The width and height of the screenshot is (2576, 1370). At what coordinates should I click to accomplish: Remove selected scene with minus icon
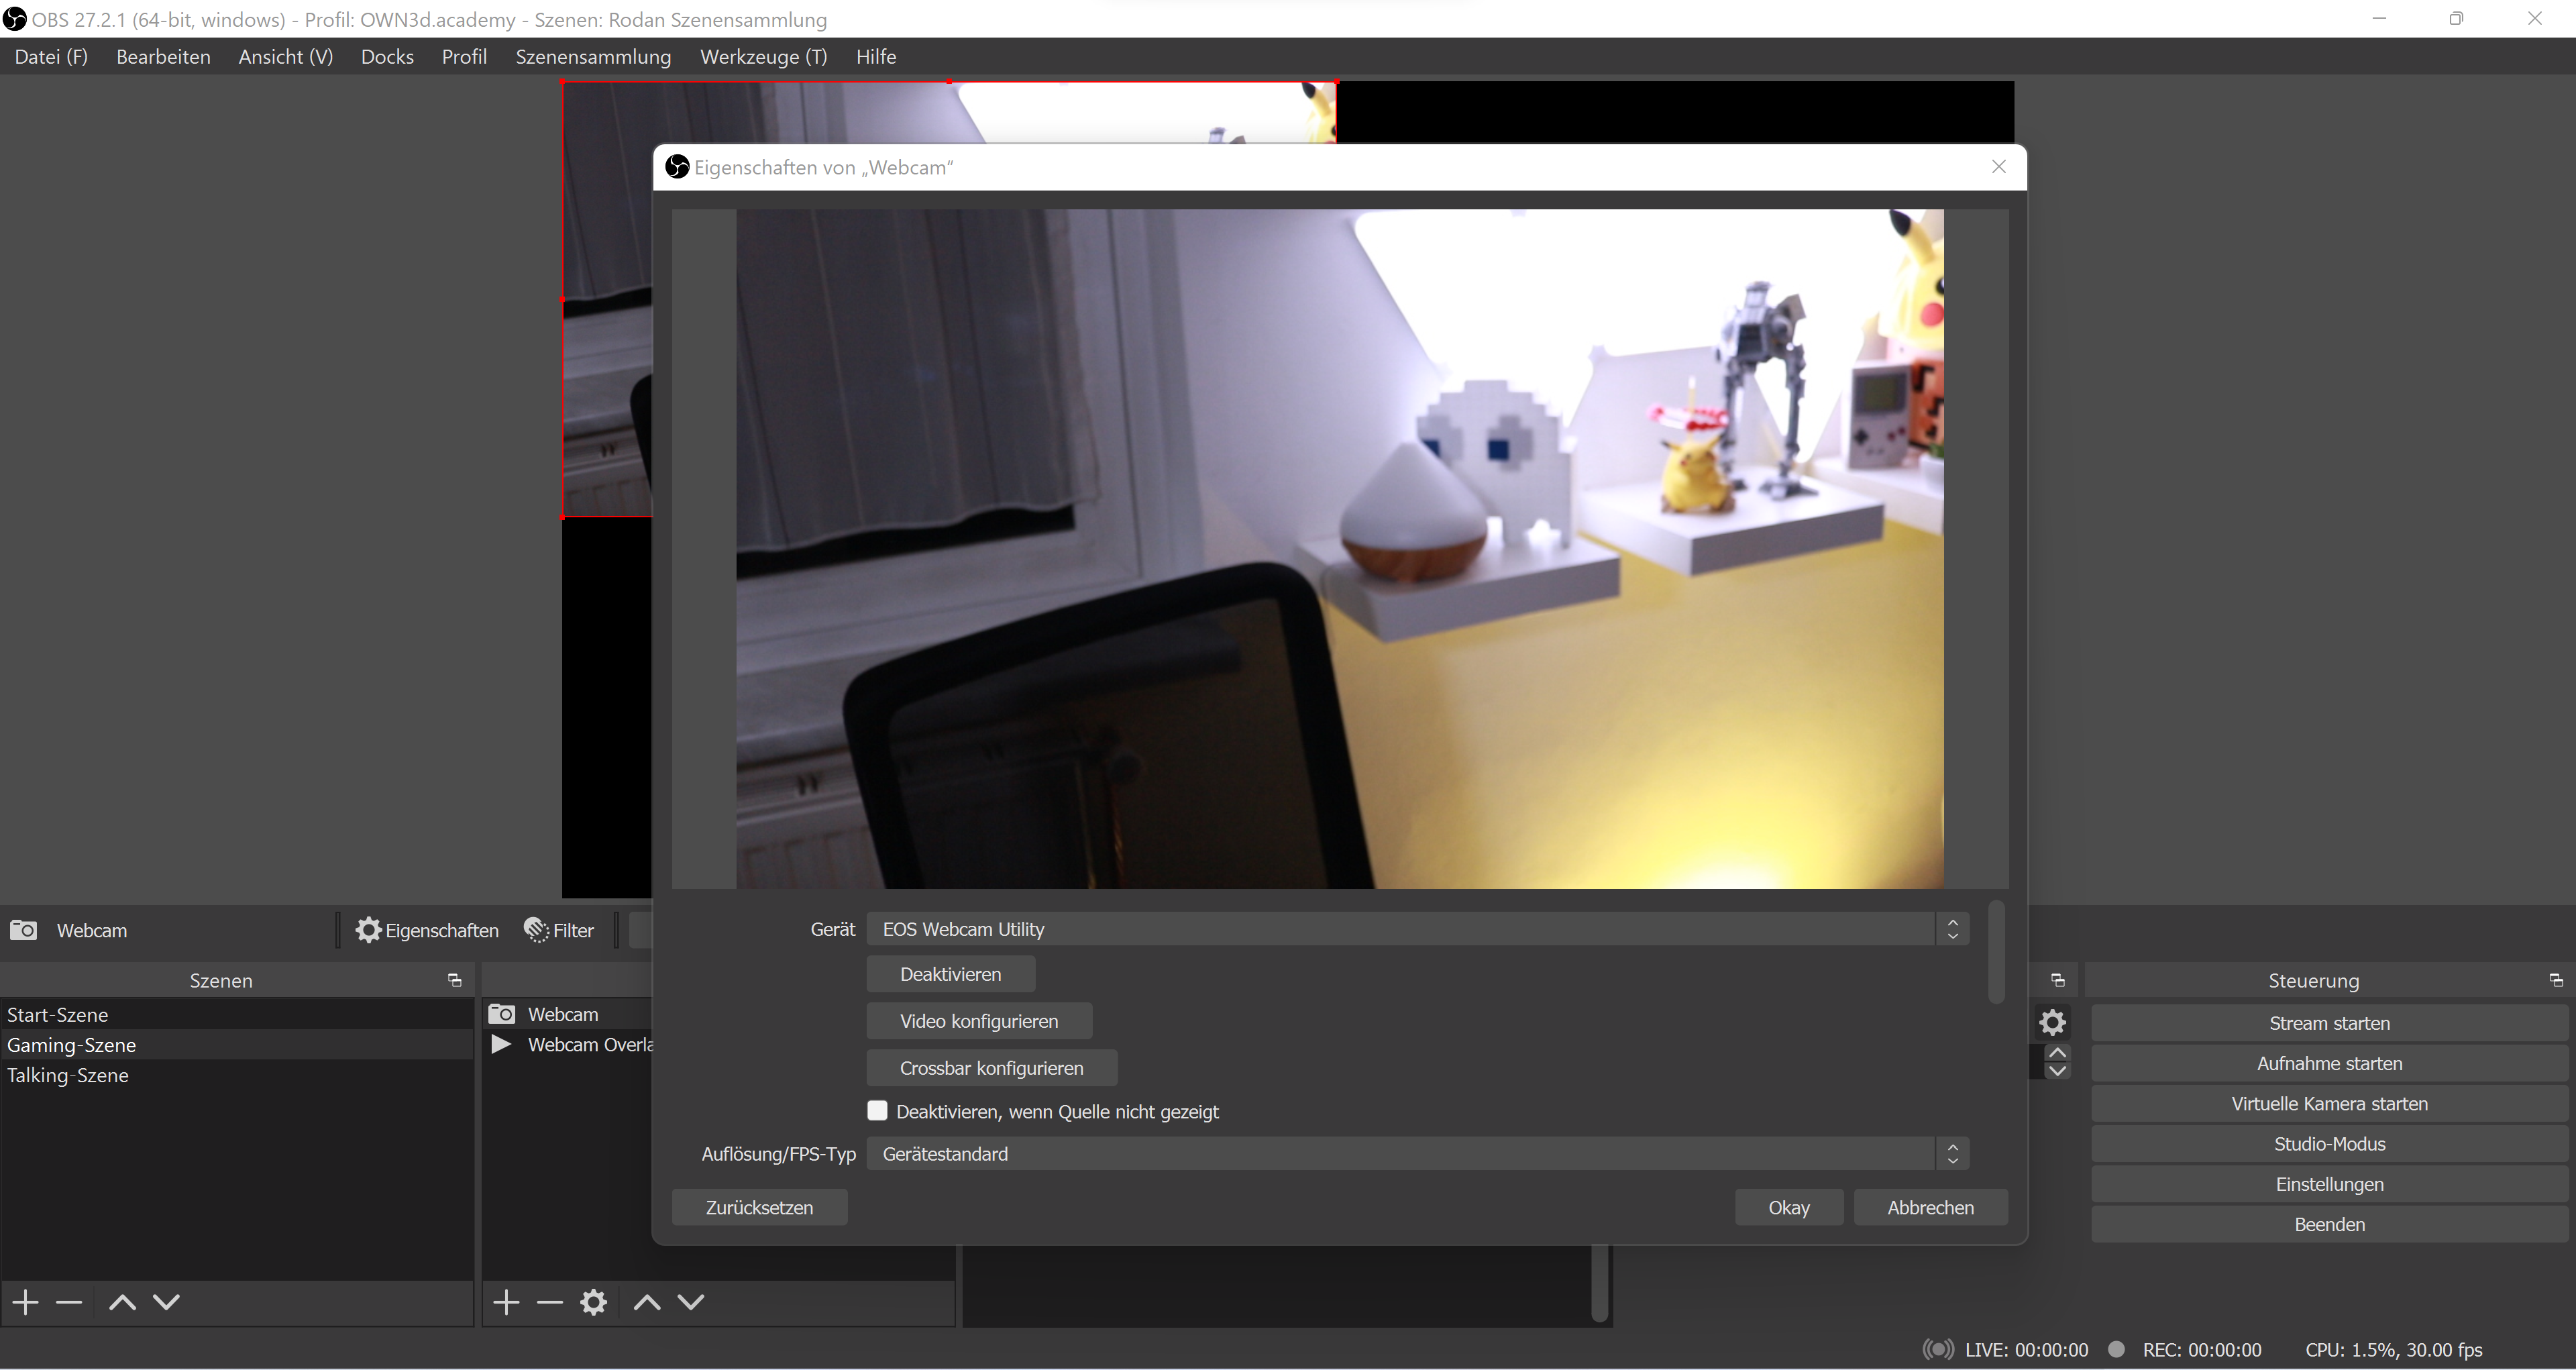tap(69, 1302)
